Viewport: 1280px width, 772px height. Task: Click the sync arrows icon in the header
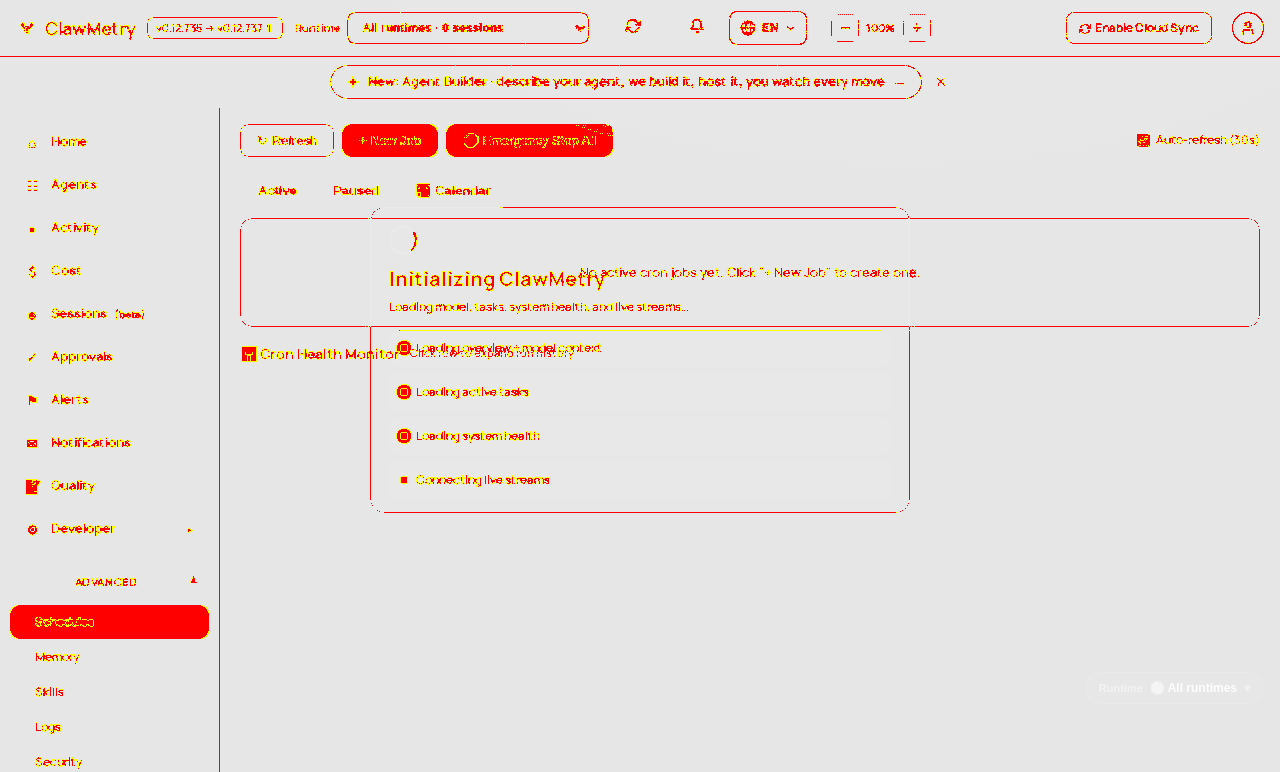[633, 26]
